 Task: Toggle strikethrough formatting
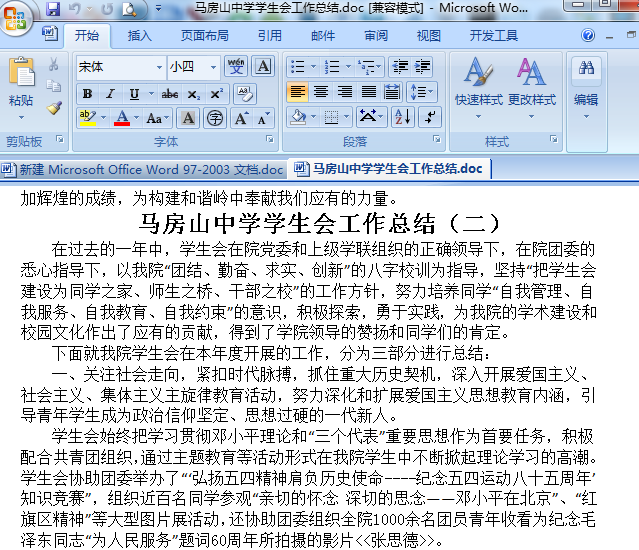tap(170, 94)
